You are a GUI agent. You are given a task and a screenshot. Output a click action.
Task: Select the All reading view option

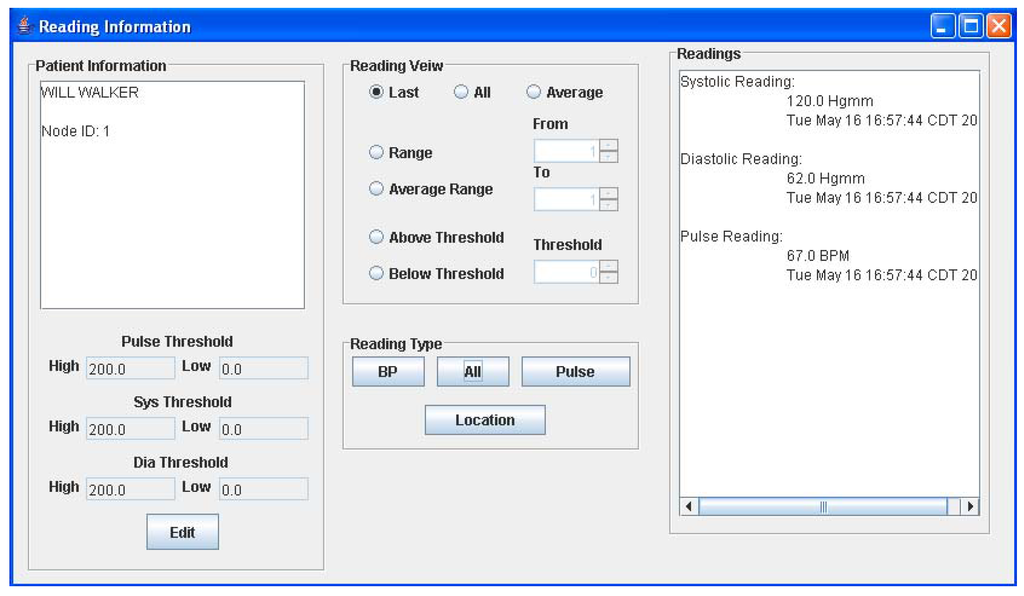point(461,92)
